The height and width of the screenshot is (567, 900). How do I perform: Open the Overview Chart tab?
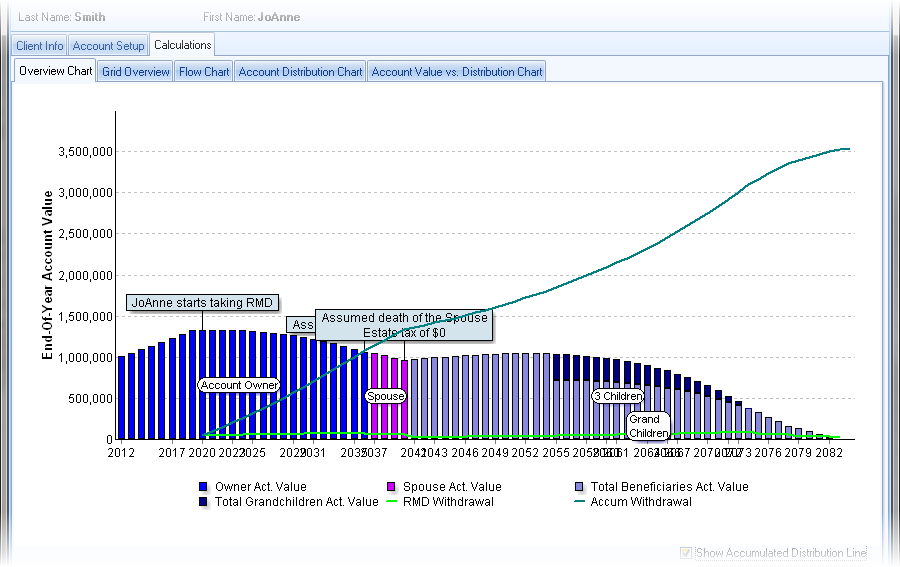click(55, 71)
